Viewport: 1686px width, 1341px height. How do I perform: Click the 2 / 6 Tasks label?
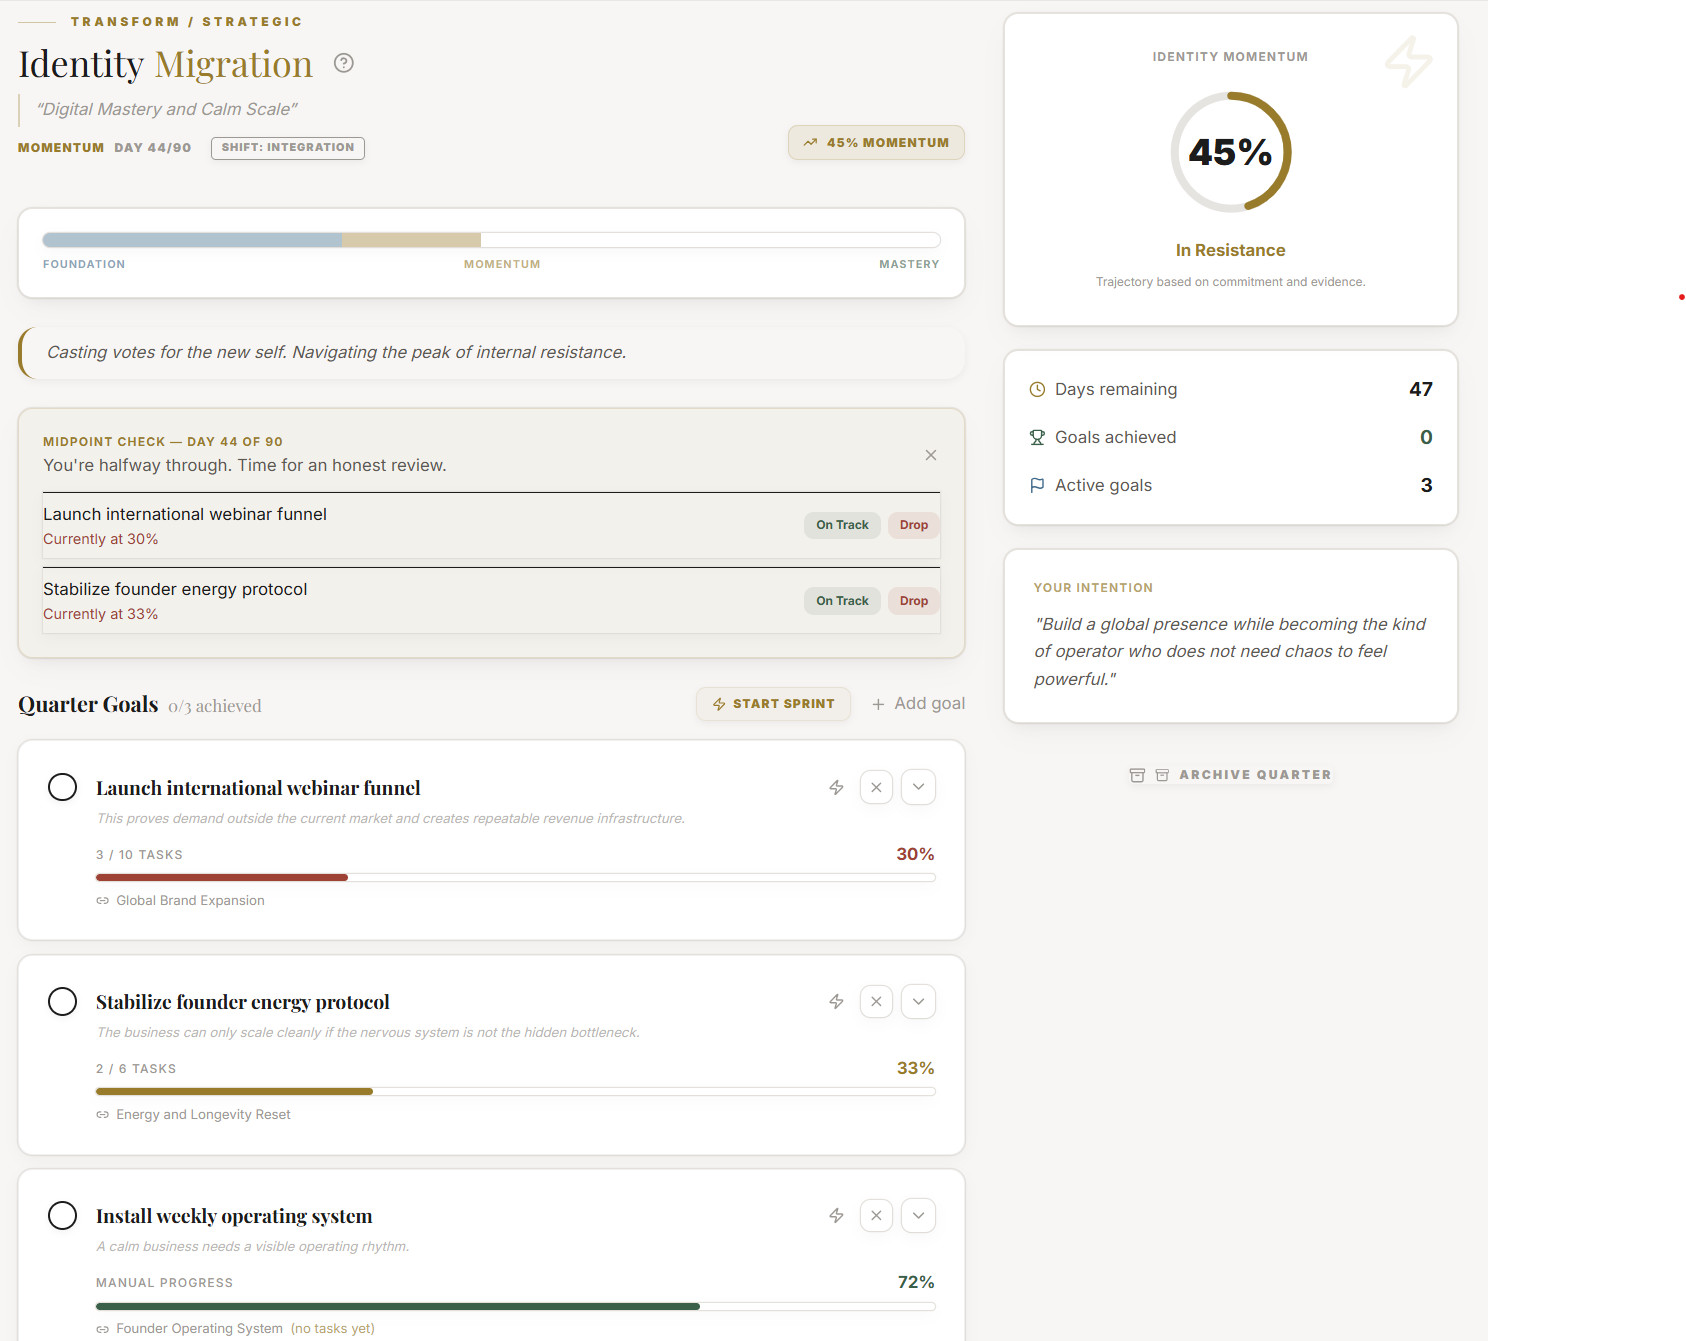(136, 1069)
